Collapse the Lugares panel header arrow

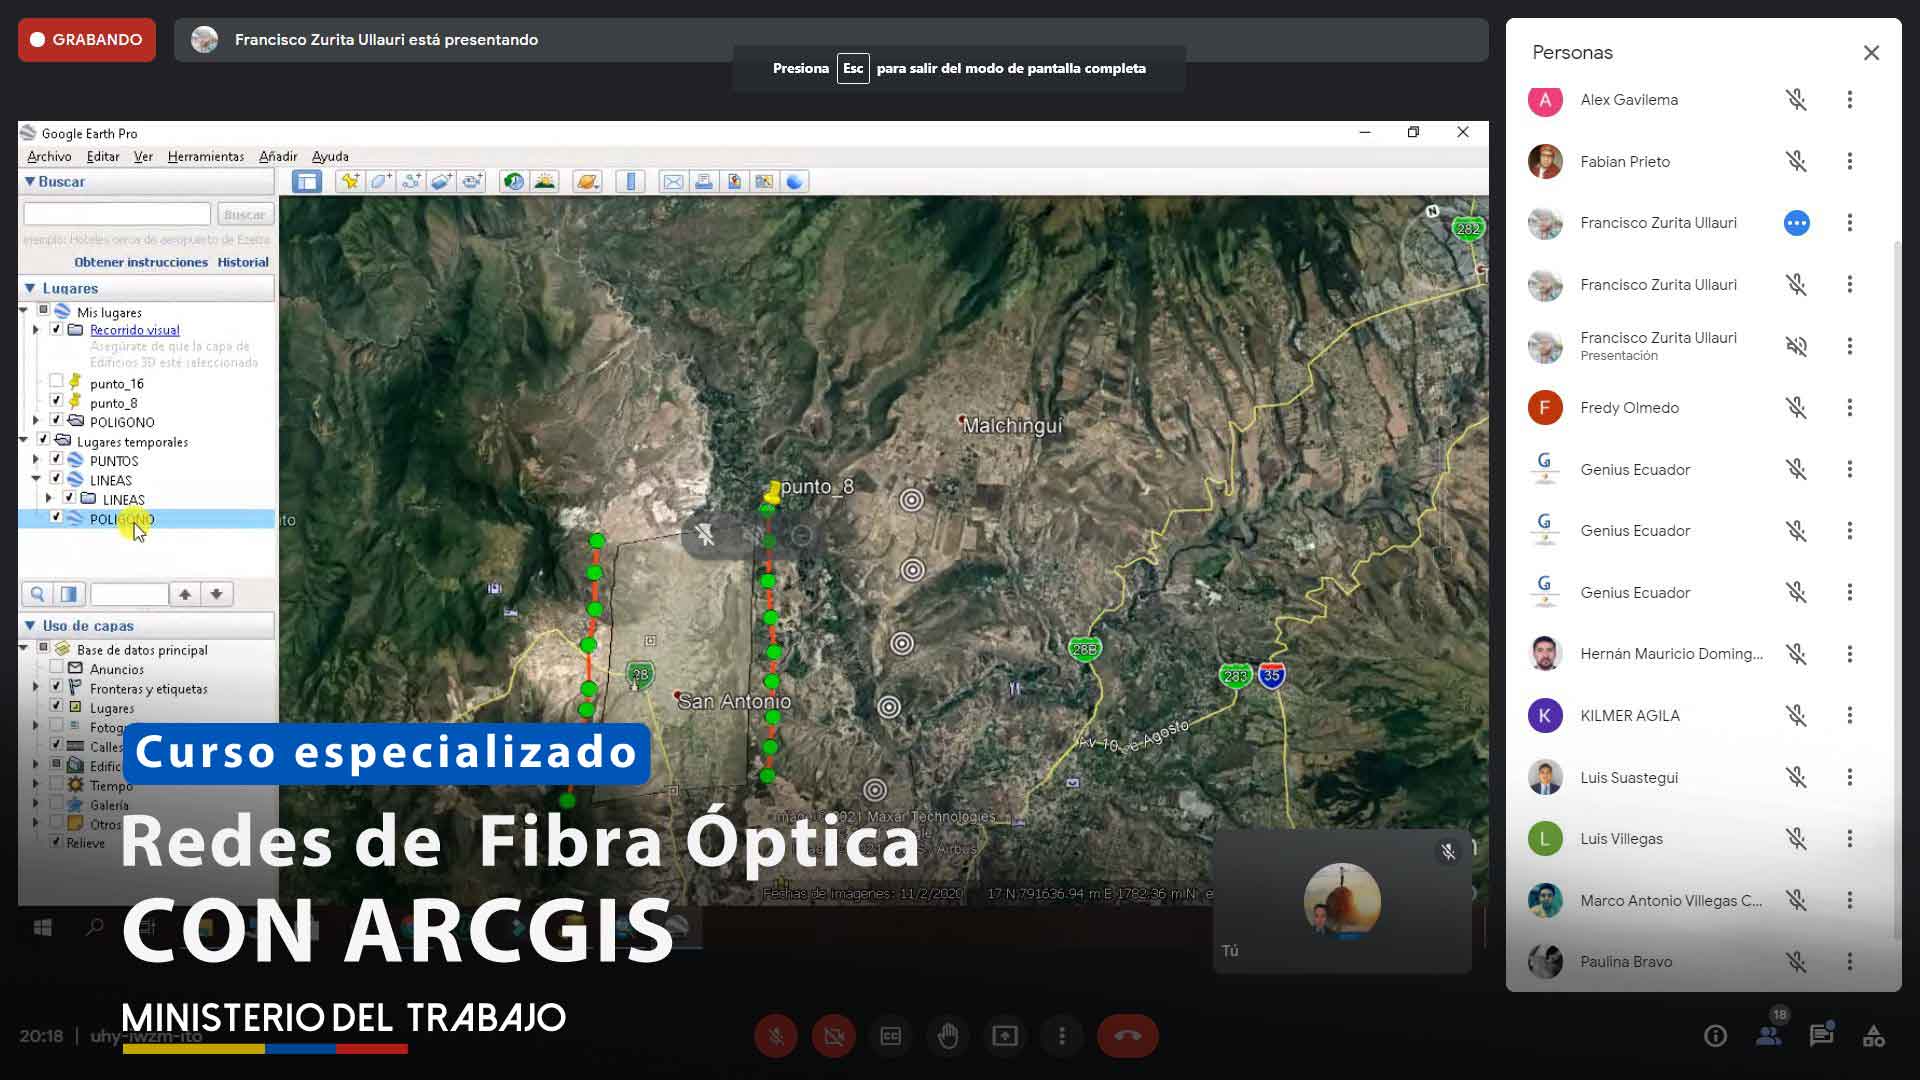pos(30,288)
